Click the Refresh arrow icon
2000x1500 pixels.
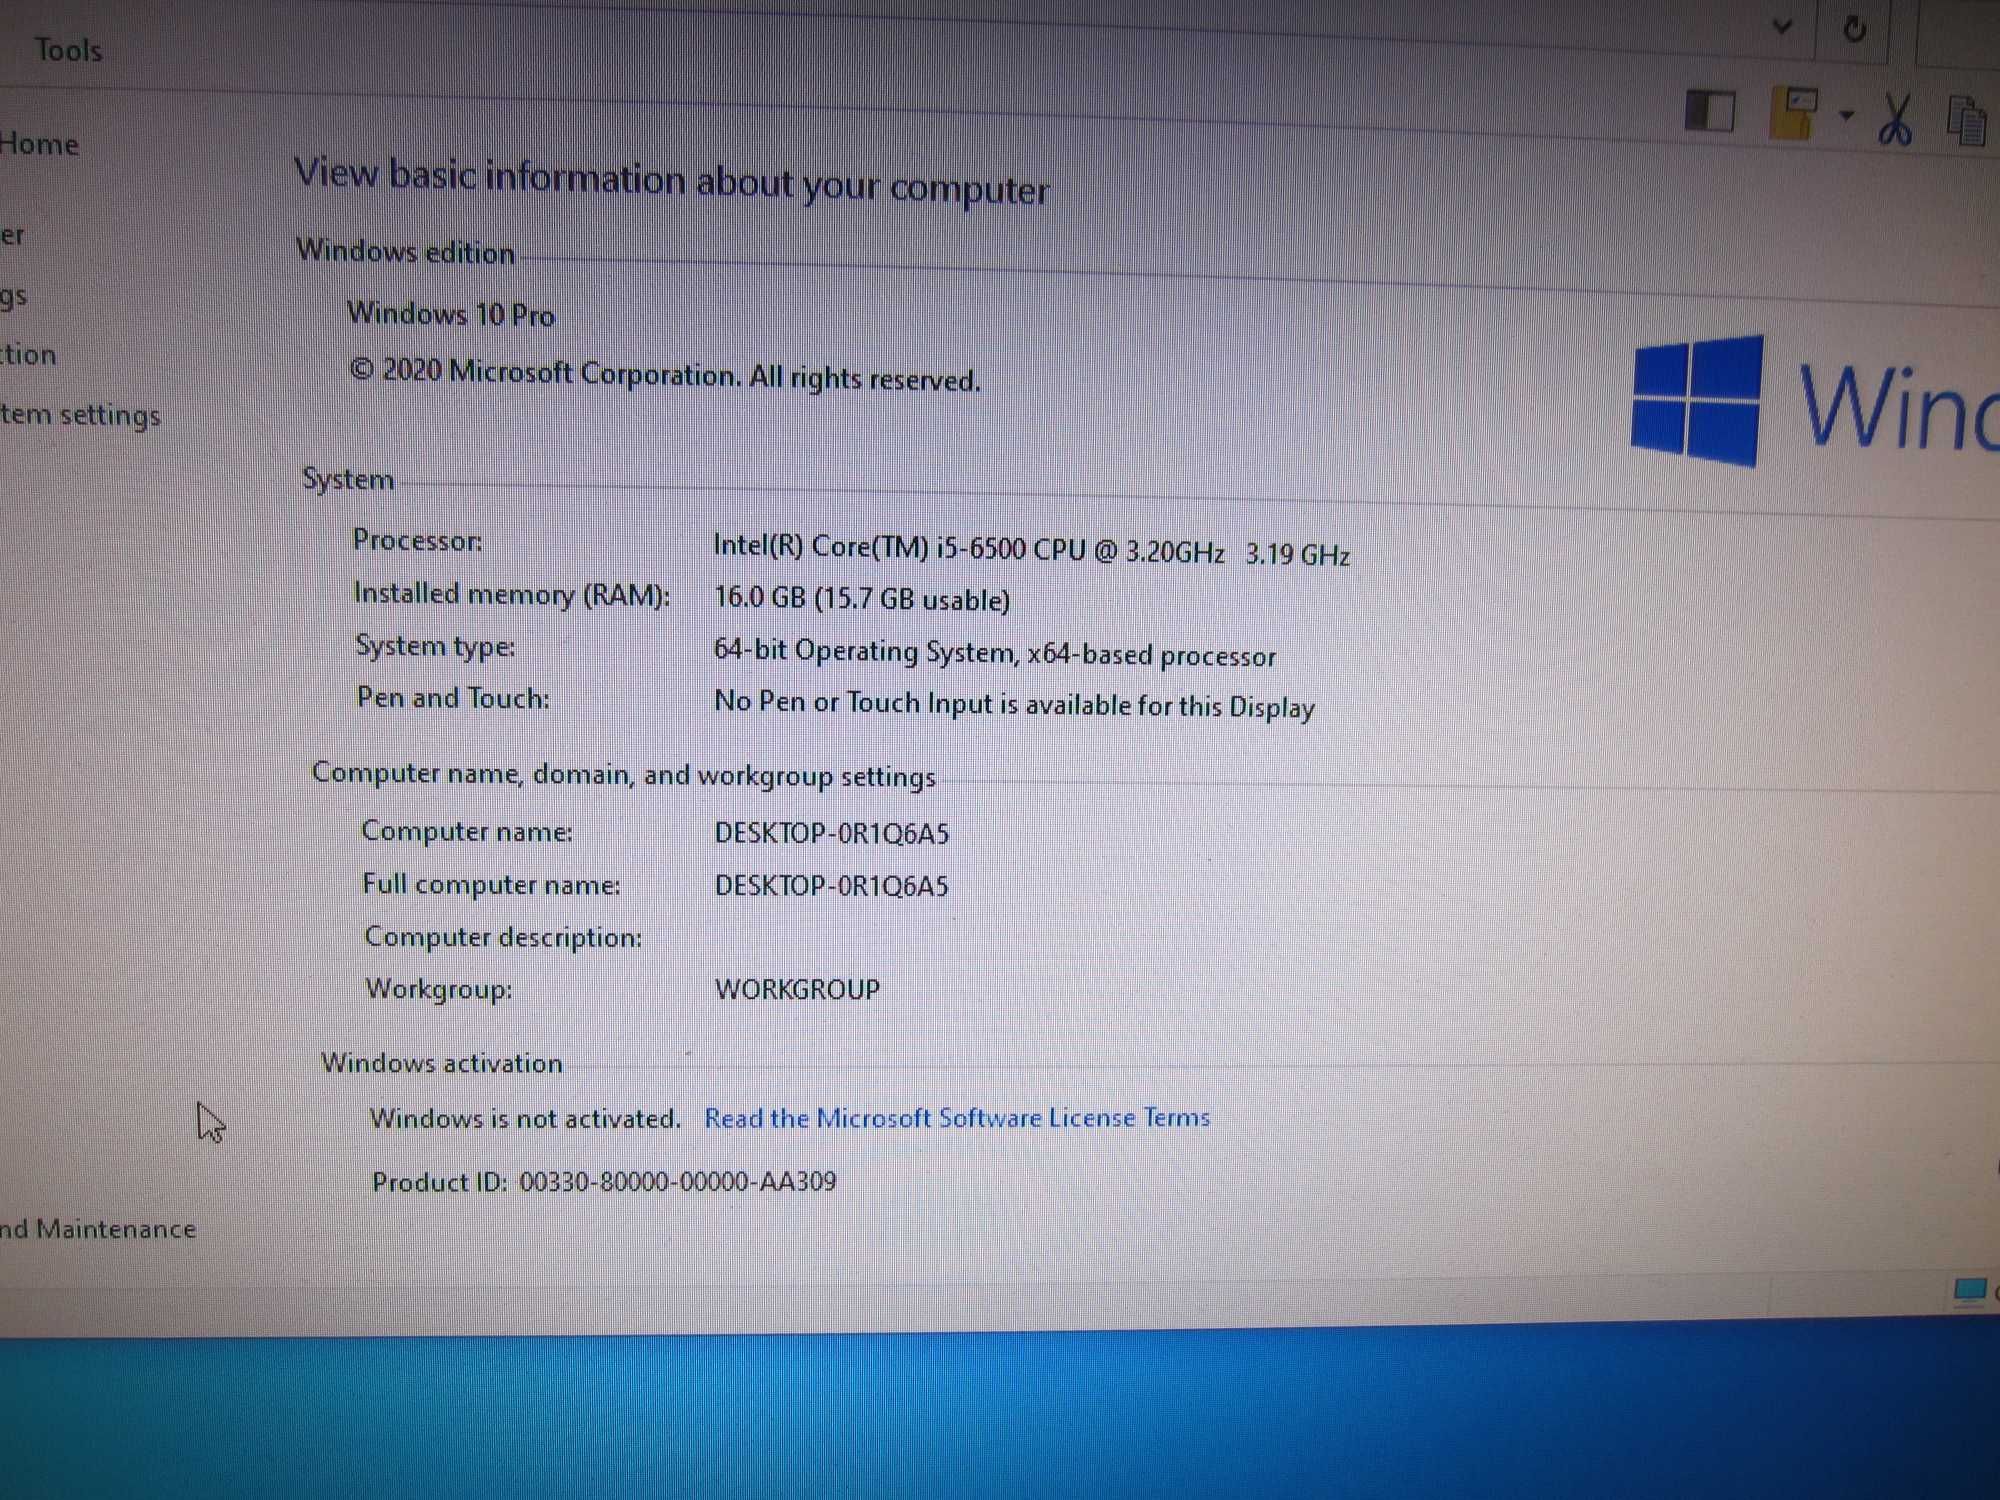click(x=1854, y=29)
